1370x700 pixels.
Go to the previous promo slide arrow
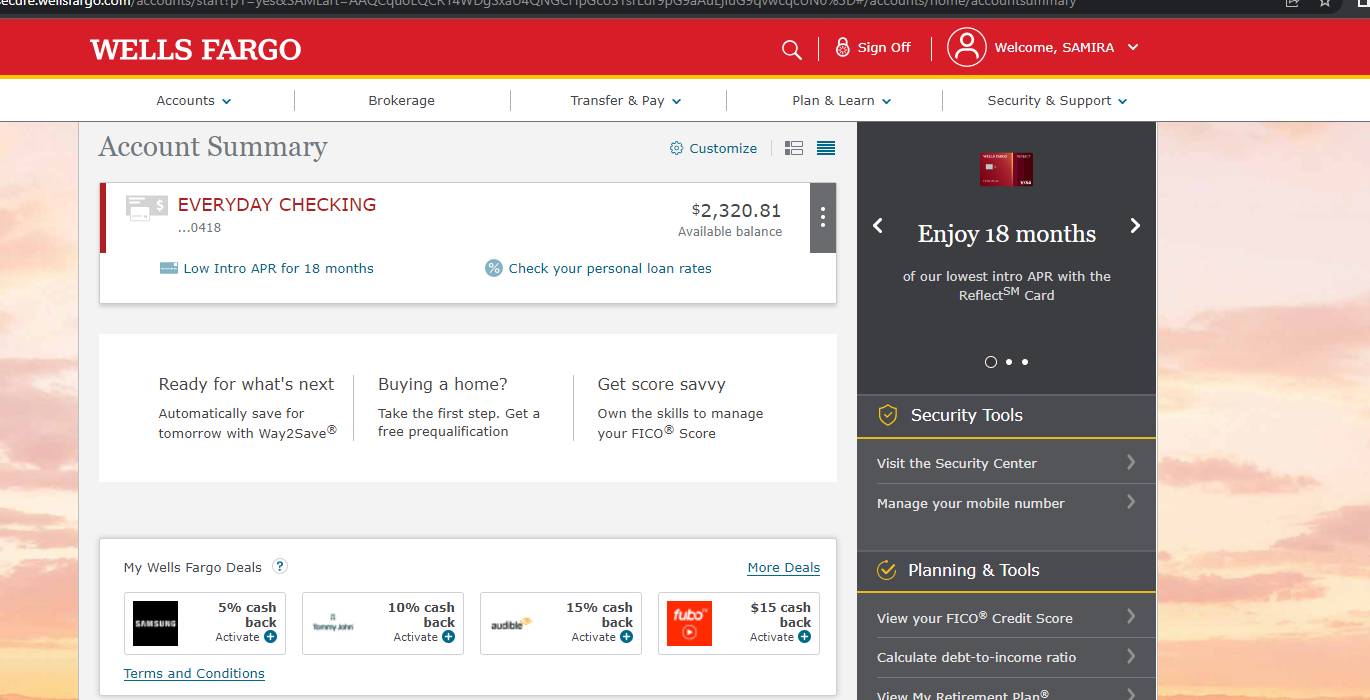pyautogui.click(x=878, y=226)
